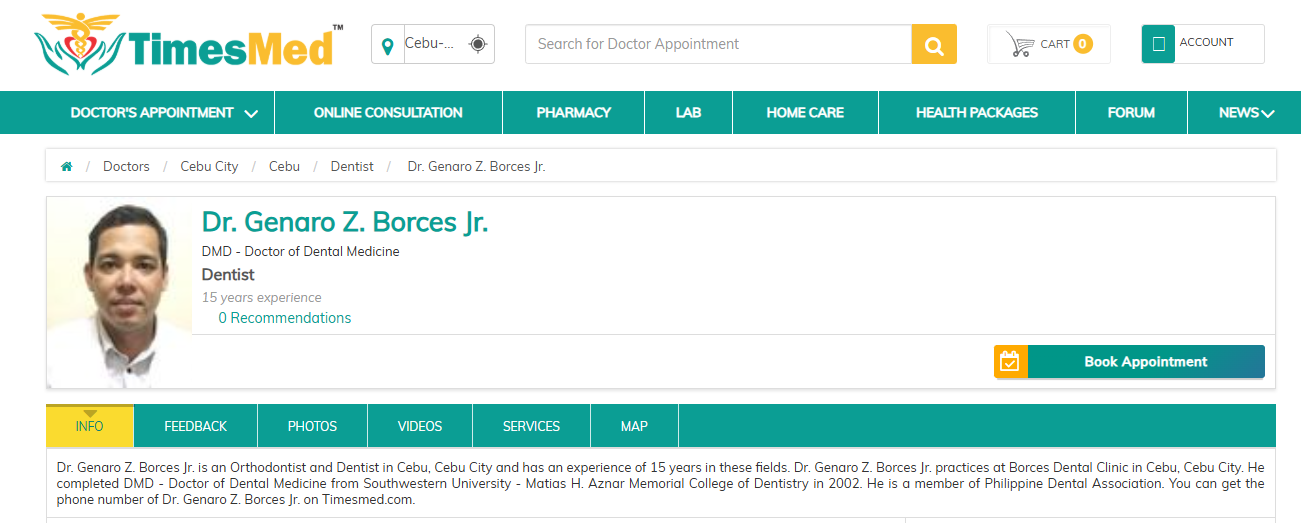Focus the Search for Doctor Appointment field
Viewport: 1301px width, 523px height.
(x=718, y=44)
